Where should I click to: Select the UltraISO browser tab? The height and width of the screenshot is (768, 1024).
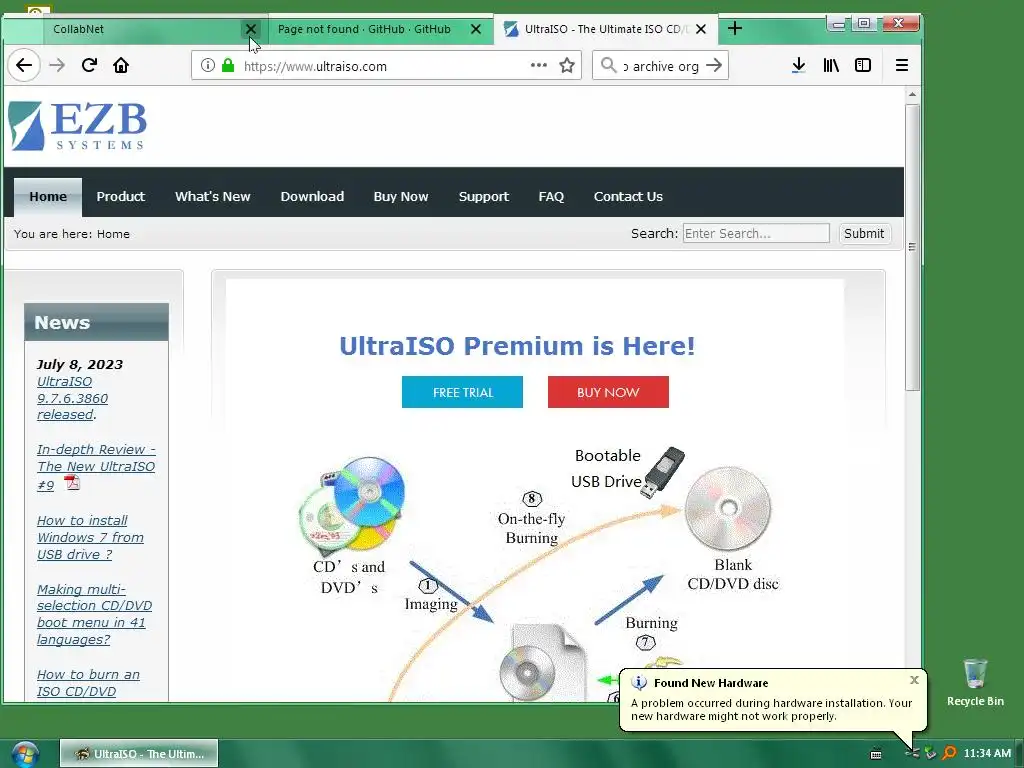click(x=605, y=29)
